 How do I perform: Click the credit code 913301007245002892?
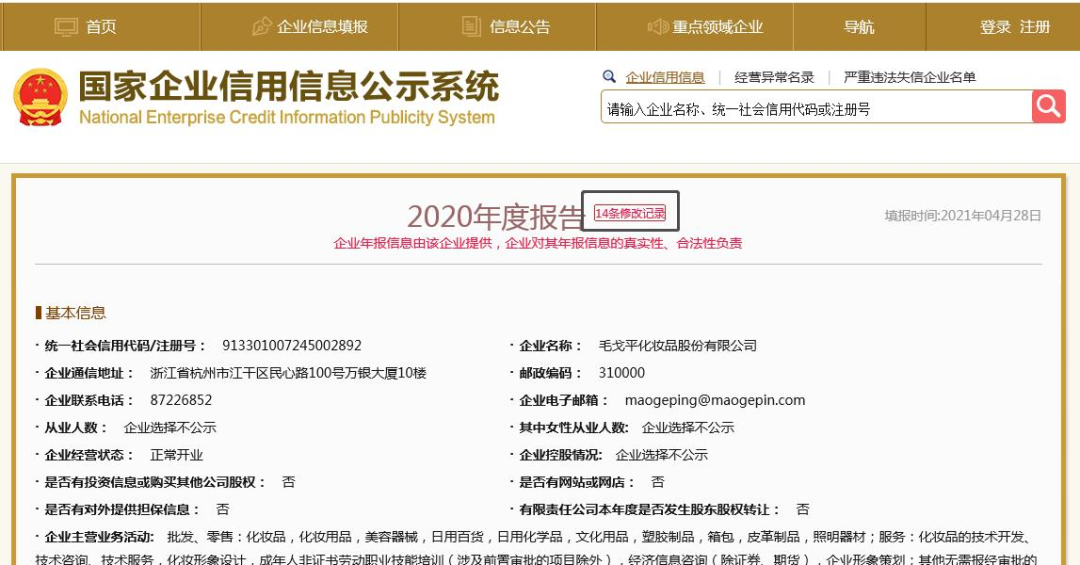pos(291,345)
